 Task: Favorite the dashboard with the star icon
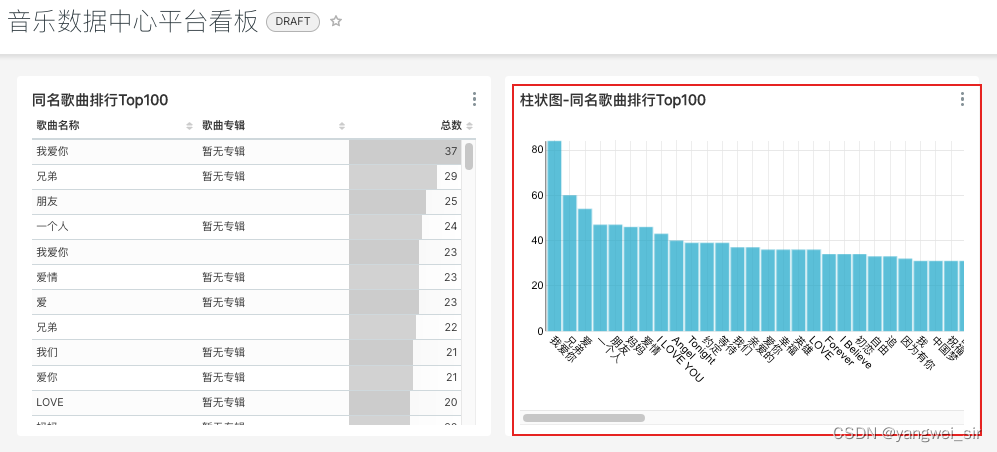336,21
